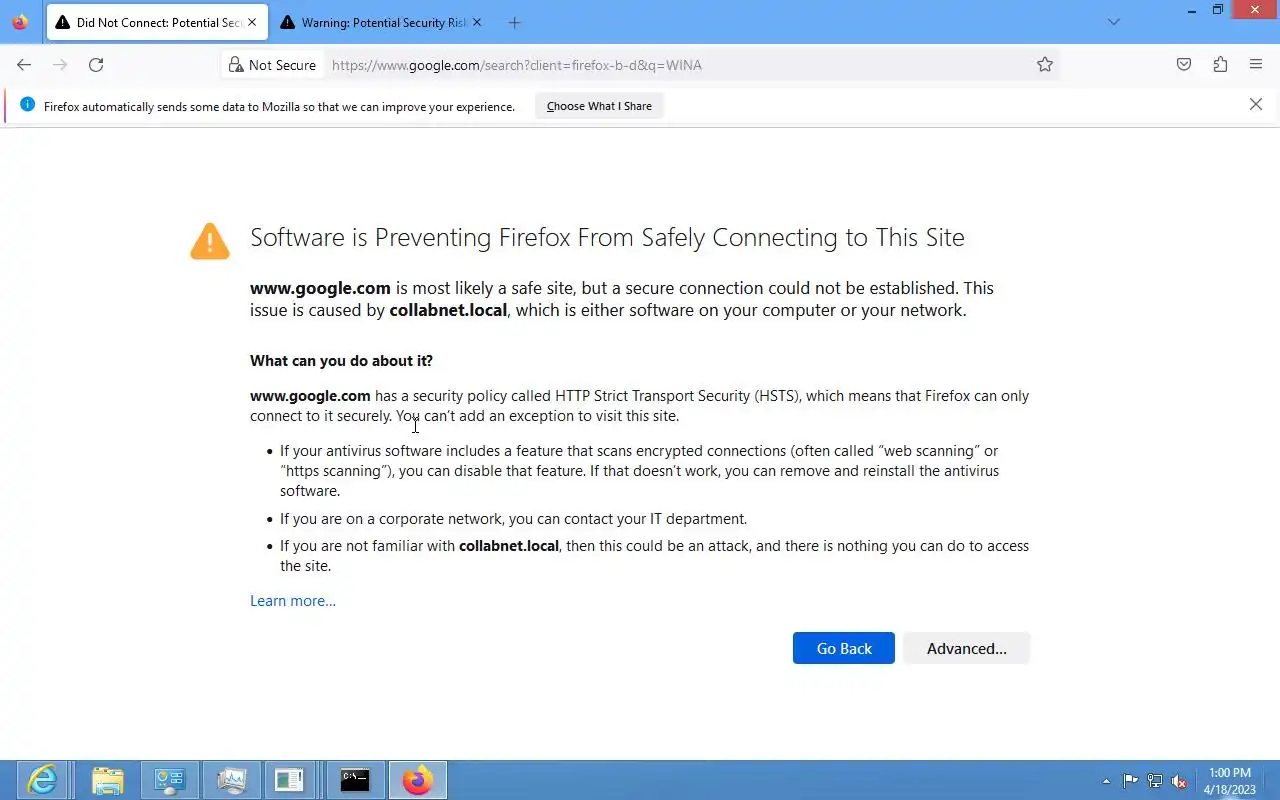Open a new tab with plus
Screen dimensions: 1280x800
[x=514, y=22]
